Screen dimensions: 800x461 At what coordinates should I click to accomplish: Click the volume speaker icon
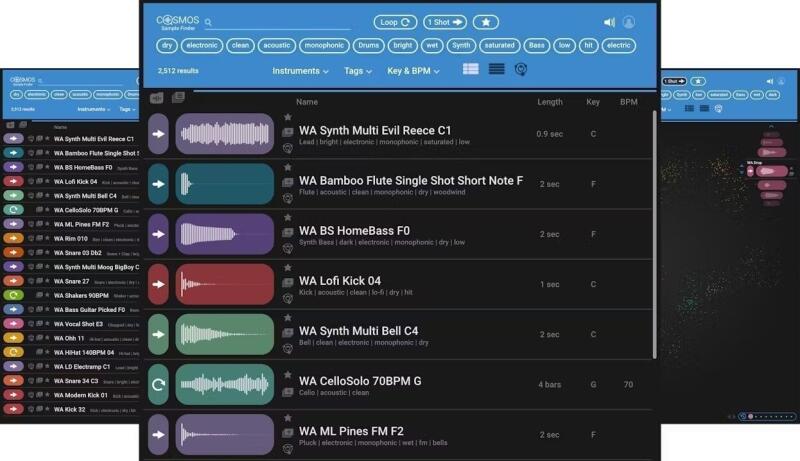609,22
